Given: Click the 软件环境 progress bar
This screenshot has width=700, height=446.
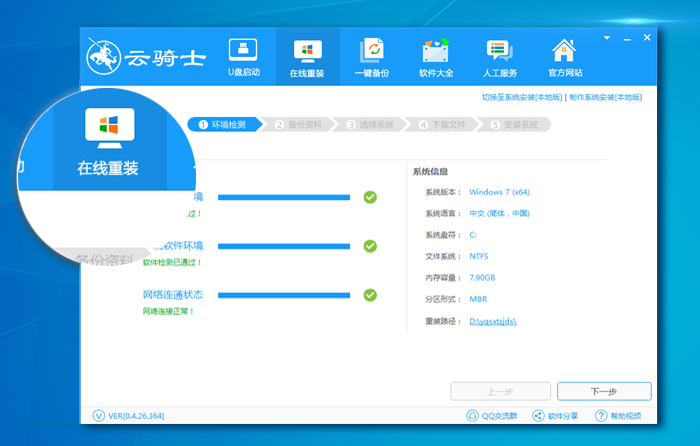Looking at the screenshot, I should [x=284, y=246].
